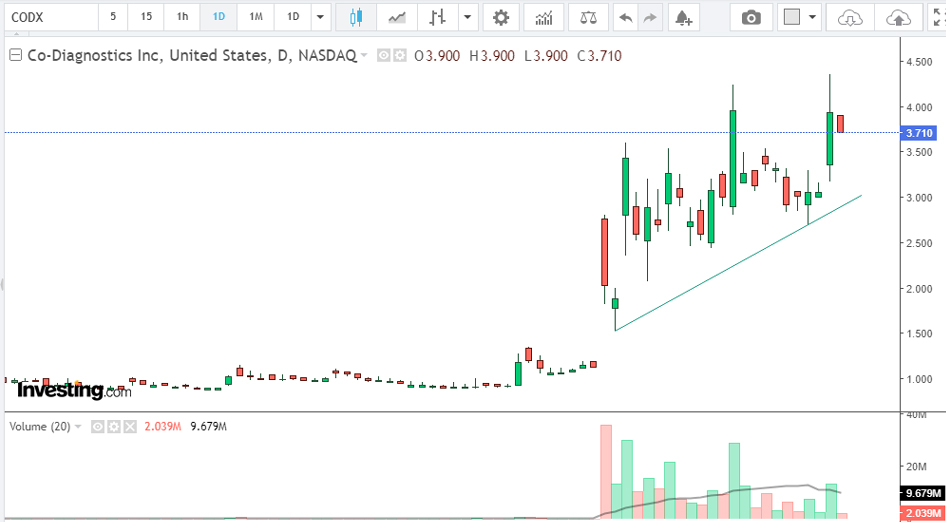Collapse the Co-Diagnostics legend box icon

tap(16, 56)
